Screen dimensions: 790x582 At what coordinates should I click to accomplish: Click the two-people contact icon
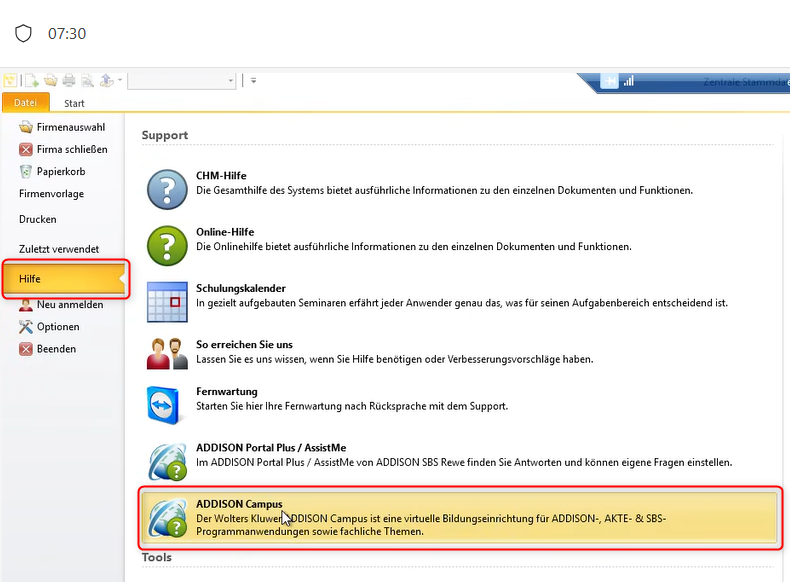pyautogui.click(x=167, y=354)
